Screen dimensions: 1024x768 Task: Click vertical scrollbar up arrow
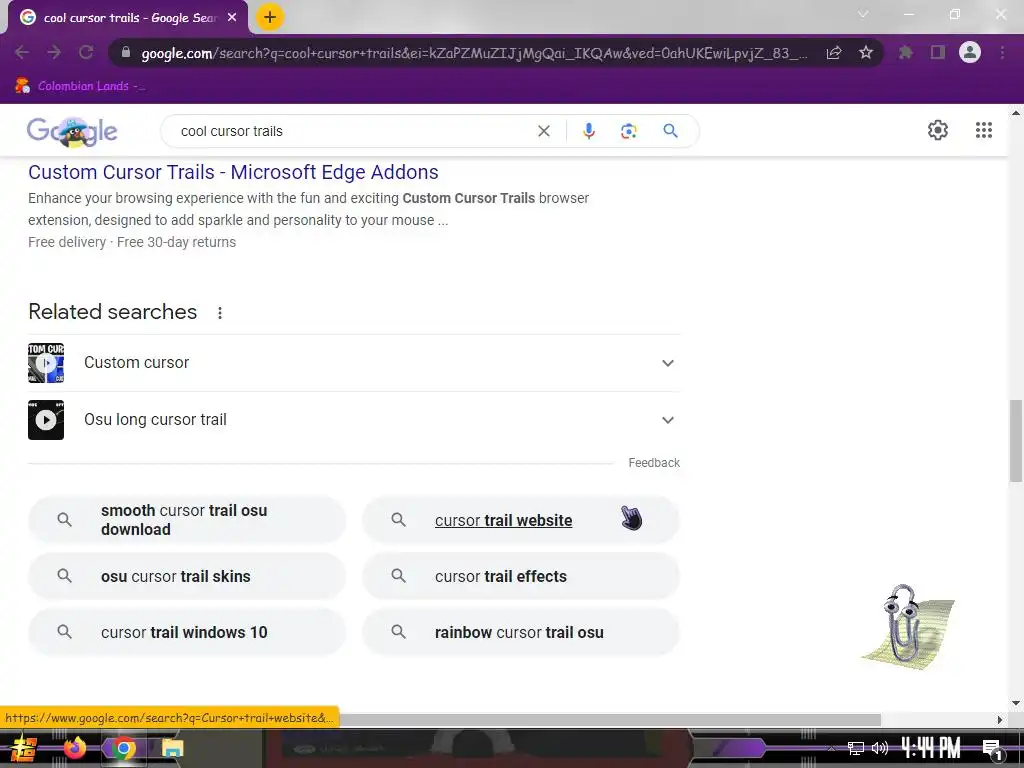[1016, 112]
